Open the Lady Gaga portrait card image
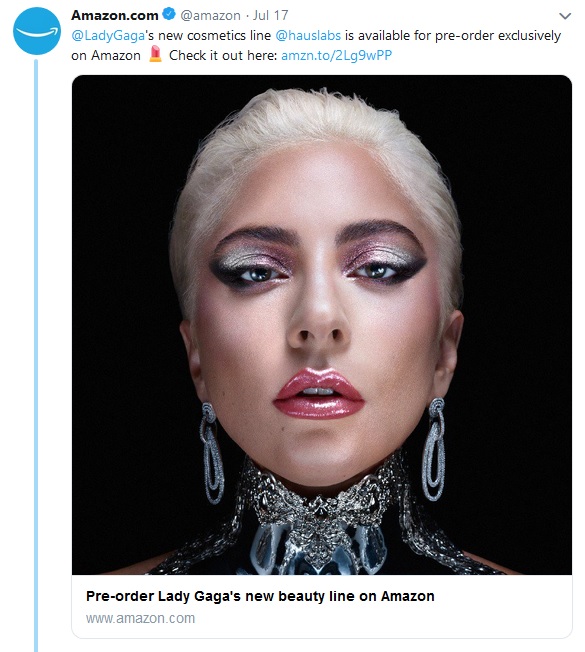Viewport: 585px width, 652px height. coord(322,325)
